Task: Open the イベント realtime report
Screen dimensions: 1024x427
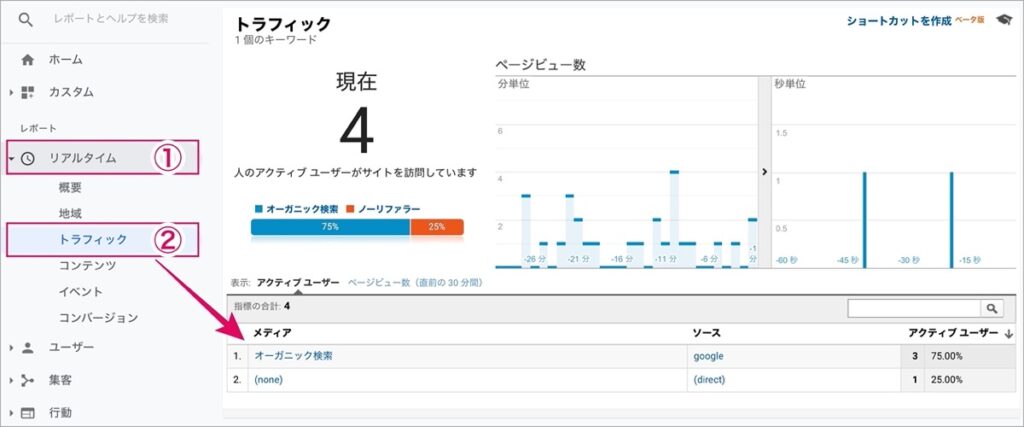Action: [81, 292]
